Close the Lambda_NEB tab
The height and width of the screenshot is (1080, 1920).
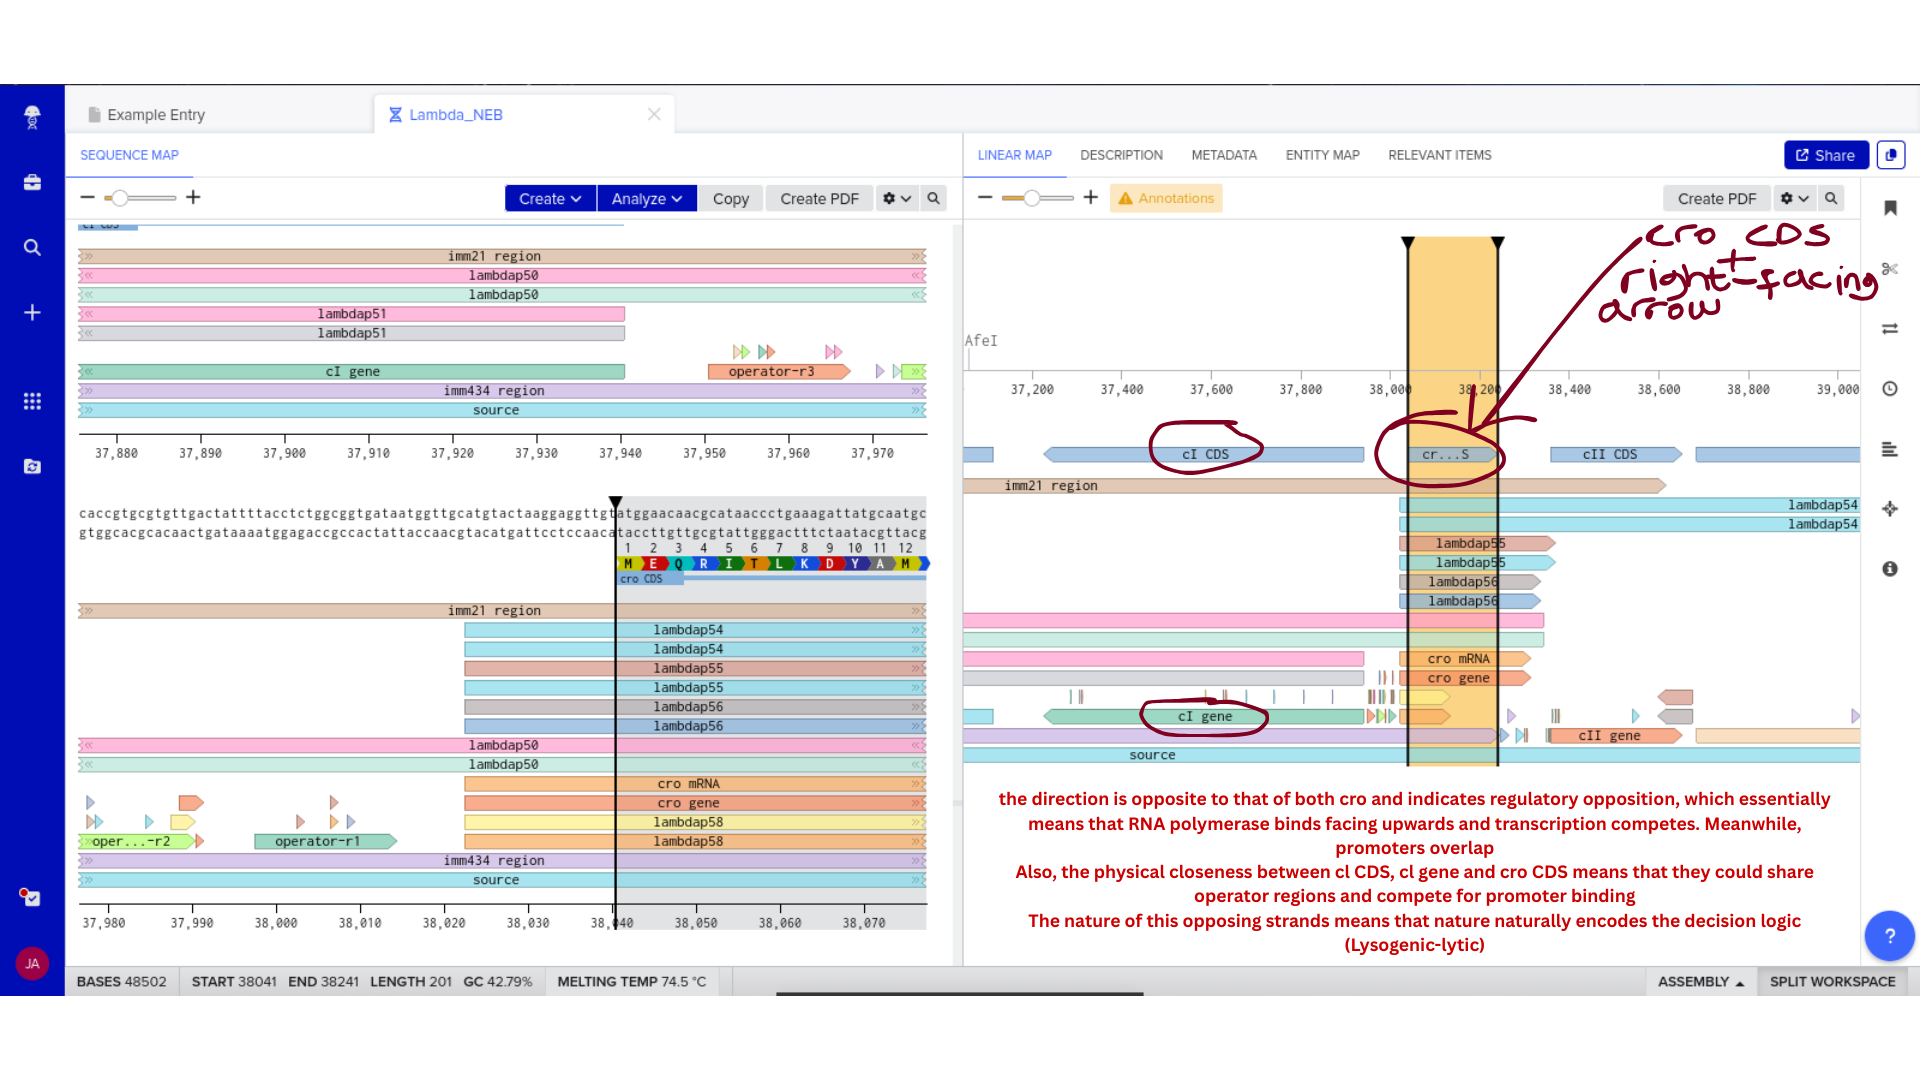[x=654, y=114]
